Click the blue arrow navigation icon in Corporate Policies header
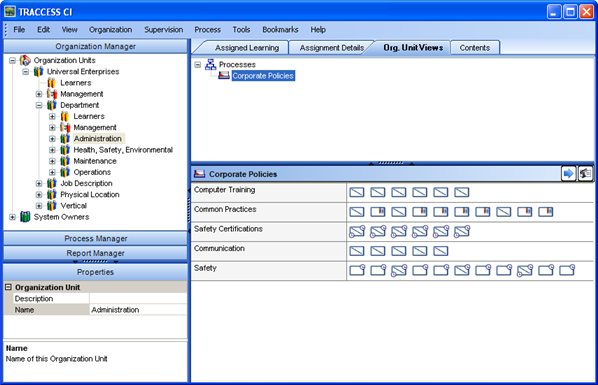 click(568, 174)
